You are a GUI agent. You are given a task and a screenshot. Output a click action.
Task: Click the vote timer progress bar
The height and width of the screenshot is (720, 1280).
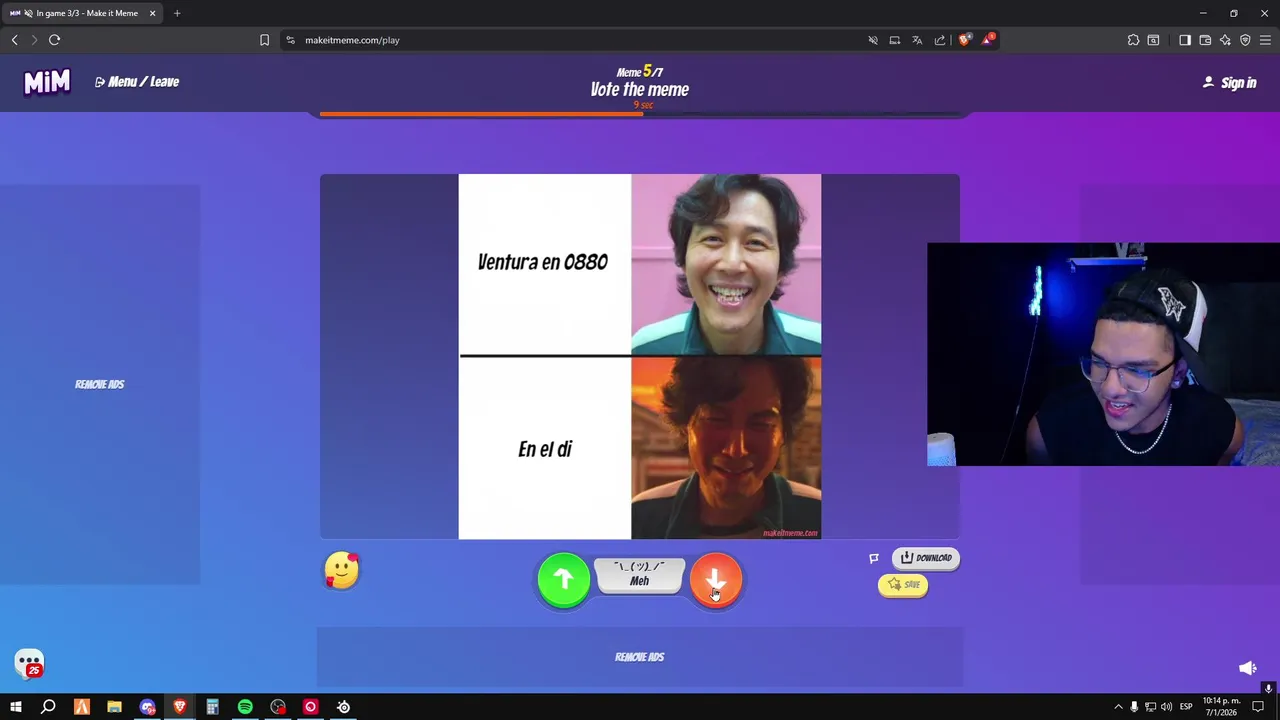click(x=640, y=114)
